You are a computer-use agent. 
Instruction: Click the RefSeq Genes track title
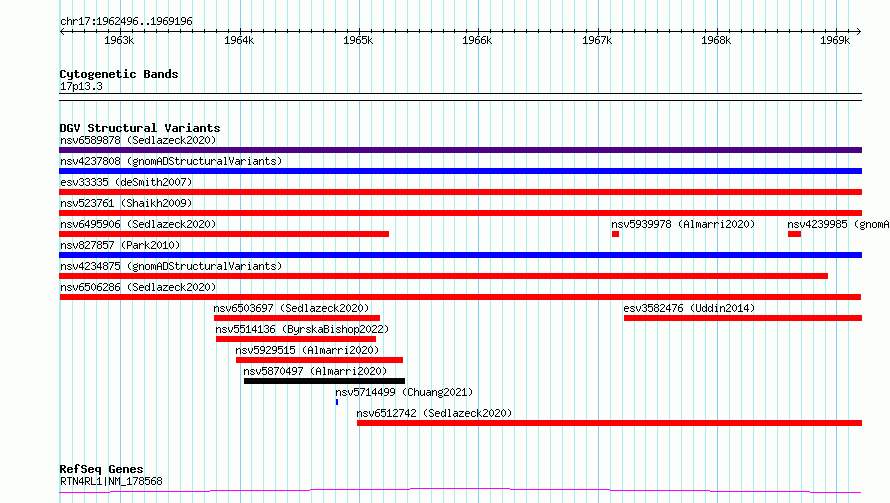pyautogui.click(x=101, y=470)
